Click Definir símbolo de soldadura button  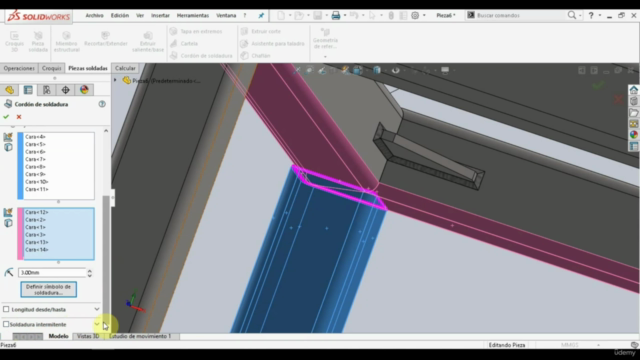tap(49, 289)
